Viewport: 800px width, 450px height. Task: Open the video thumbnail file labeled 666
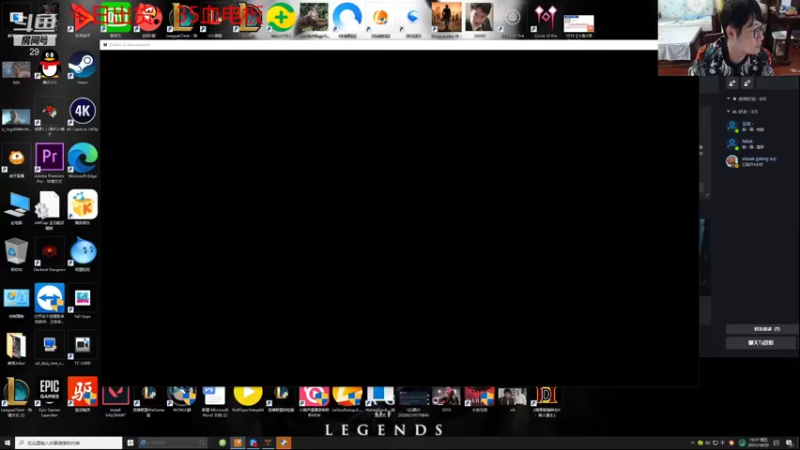16,72
